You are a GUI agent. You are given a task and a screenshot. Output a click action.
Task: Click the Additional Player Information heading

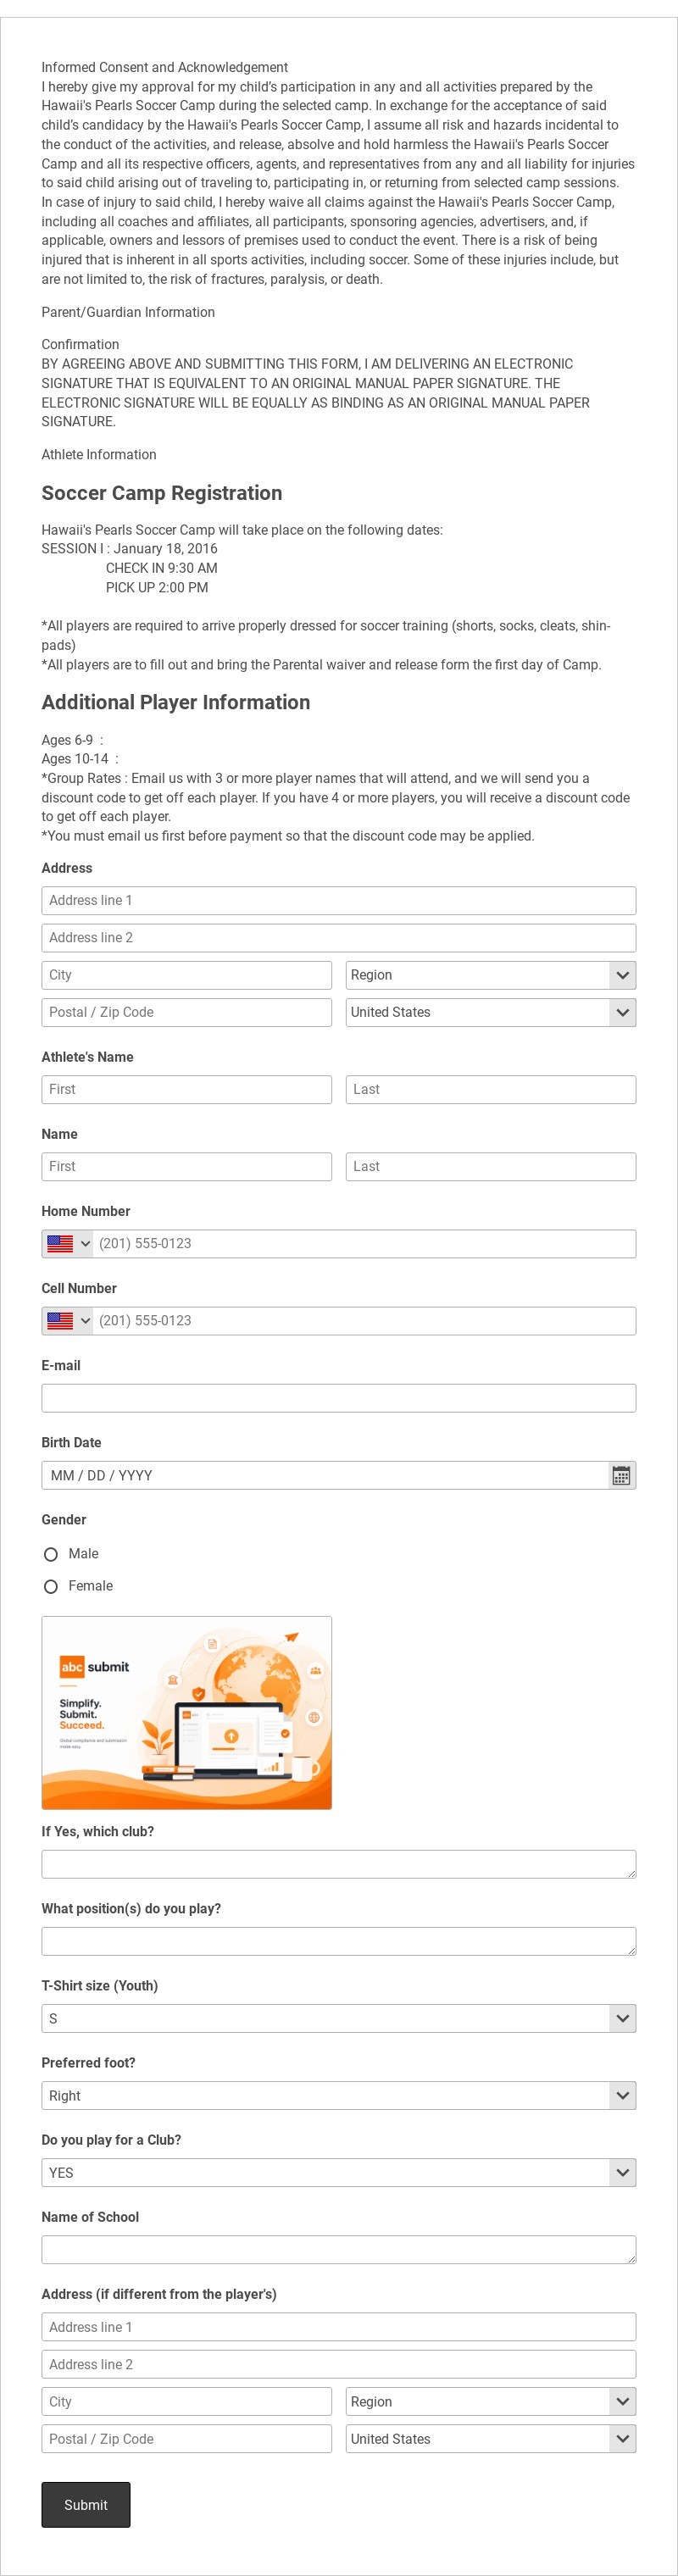tap(176, 702)
